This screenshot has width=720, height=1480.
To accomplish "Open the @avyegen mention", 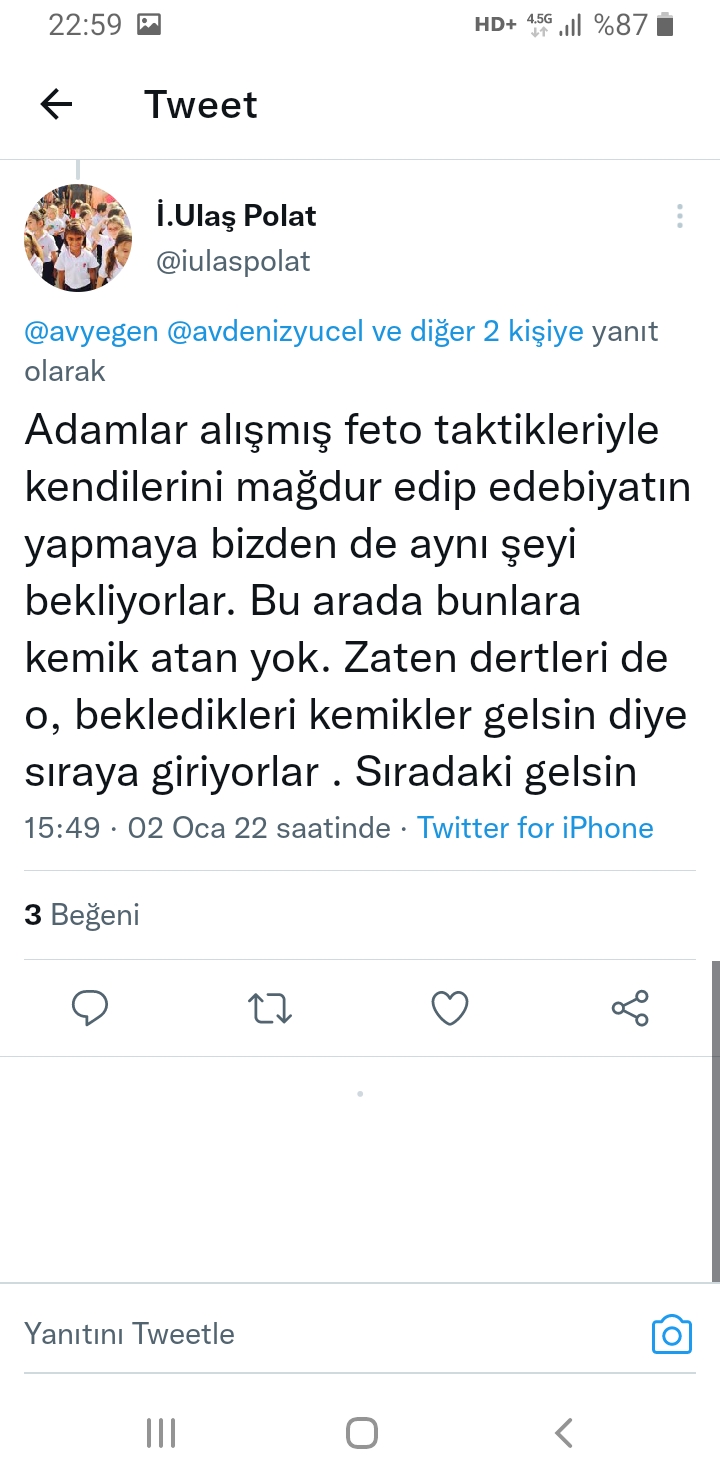I will (91, 332).
